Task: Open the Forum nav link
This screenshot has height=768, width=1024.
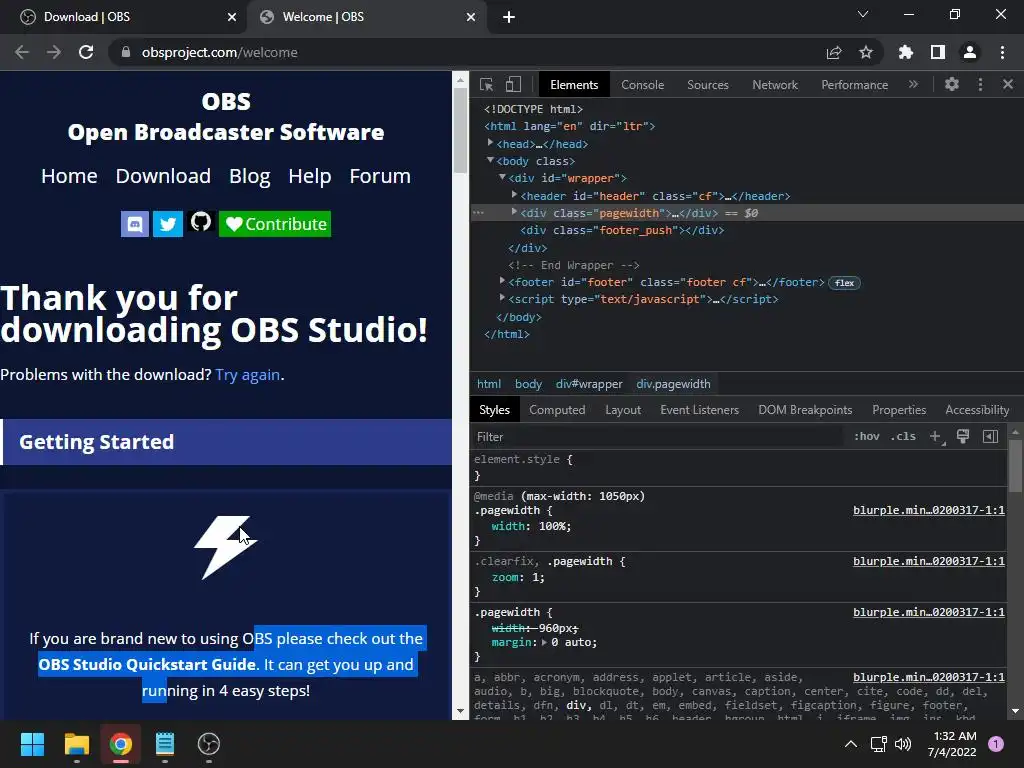Action: click(380, 176)
